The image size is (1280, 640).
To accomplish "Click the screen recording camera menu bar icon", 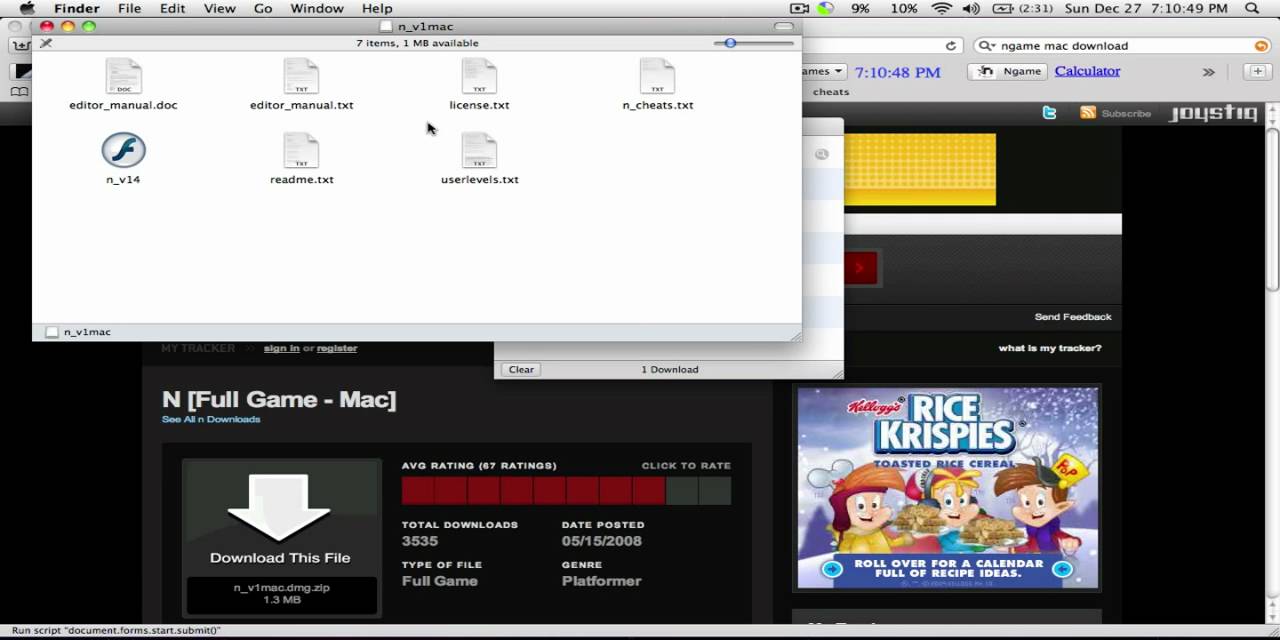I will pos(799,8).
